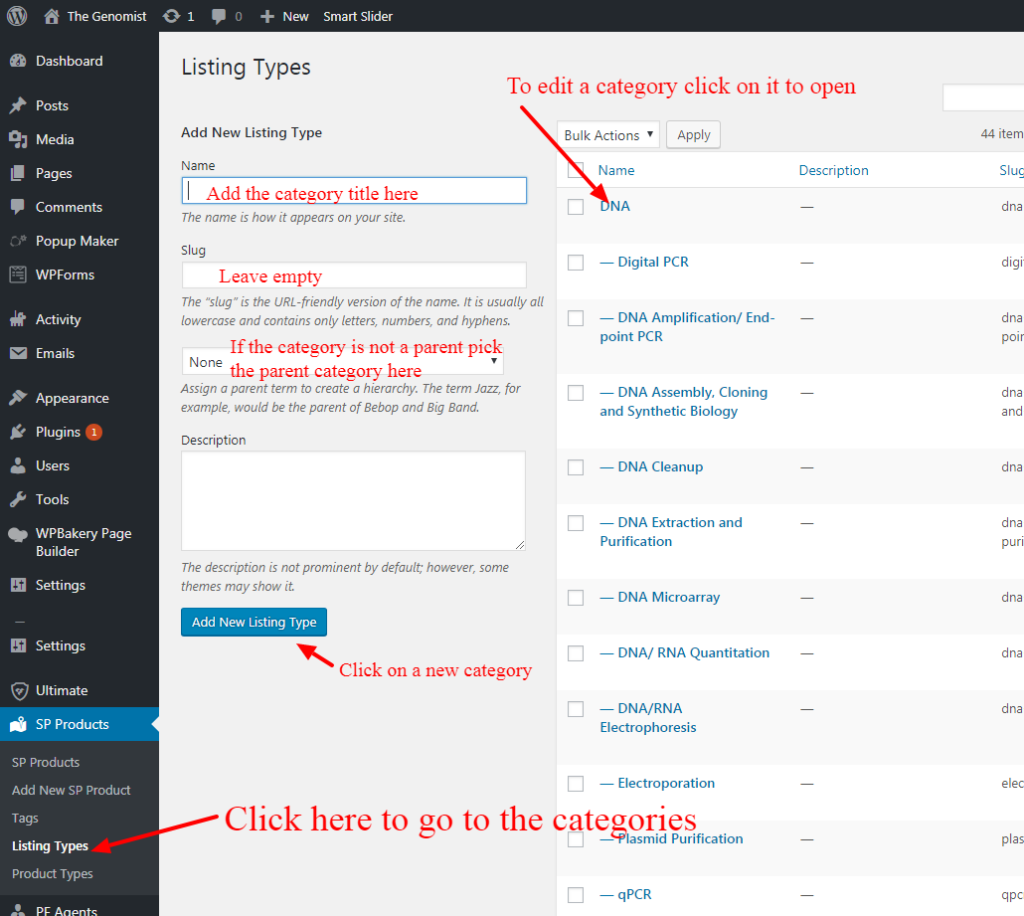
Task: Click the Plugins plug icon
Action: pos(18,432)
